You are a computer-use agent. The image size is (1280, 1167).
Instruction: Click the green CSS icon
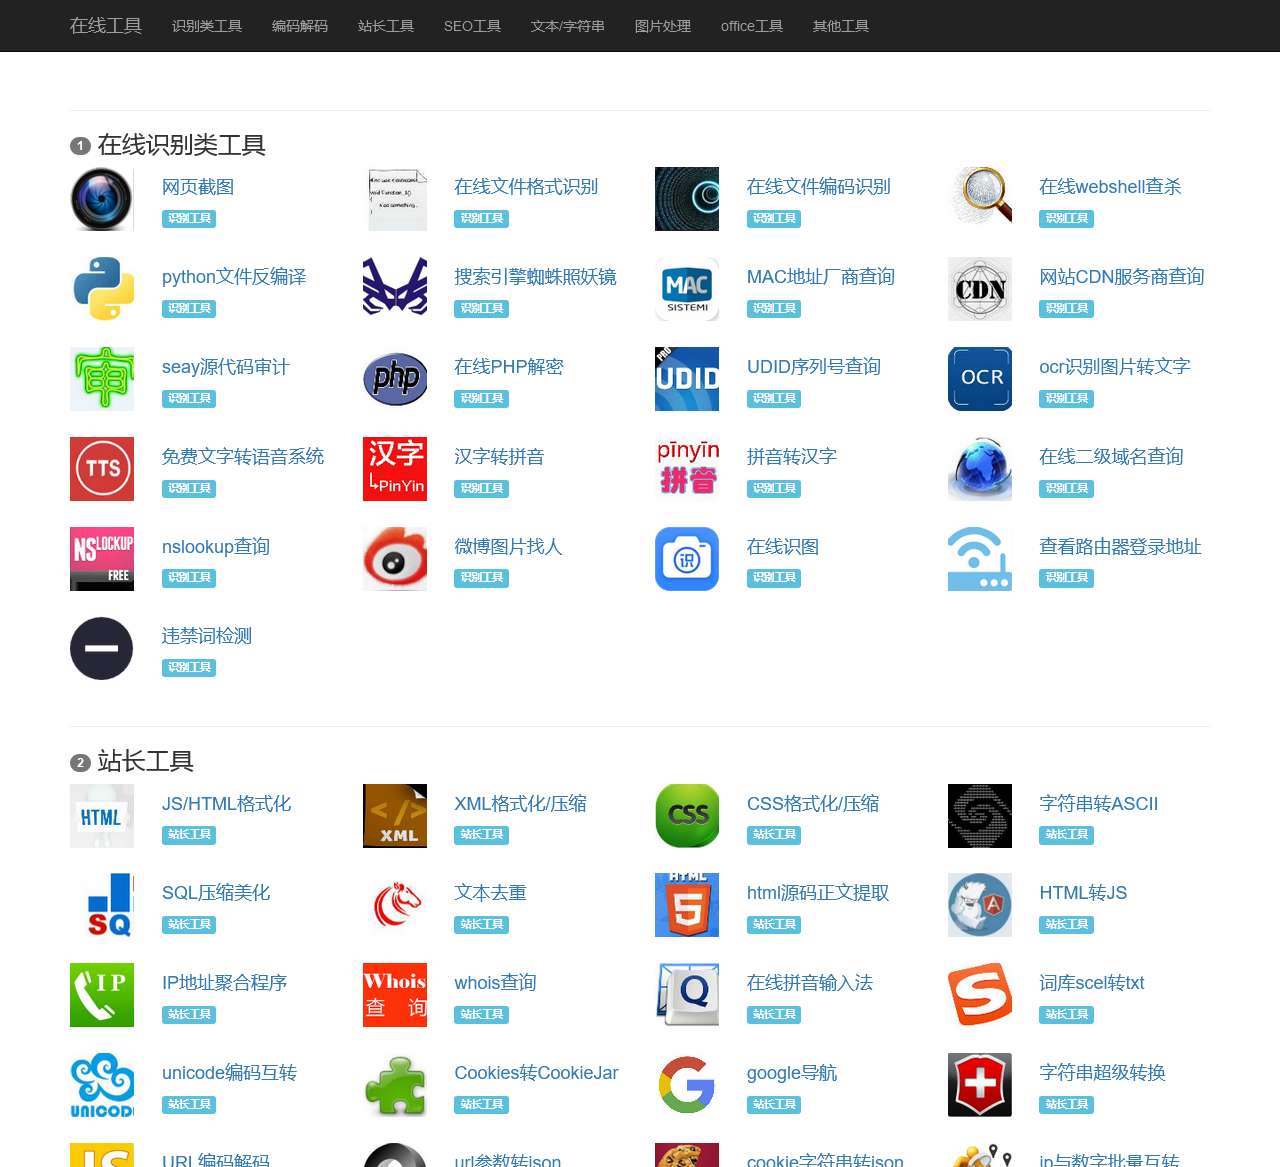(x=687, y=816)
